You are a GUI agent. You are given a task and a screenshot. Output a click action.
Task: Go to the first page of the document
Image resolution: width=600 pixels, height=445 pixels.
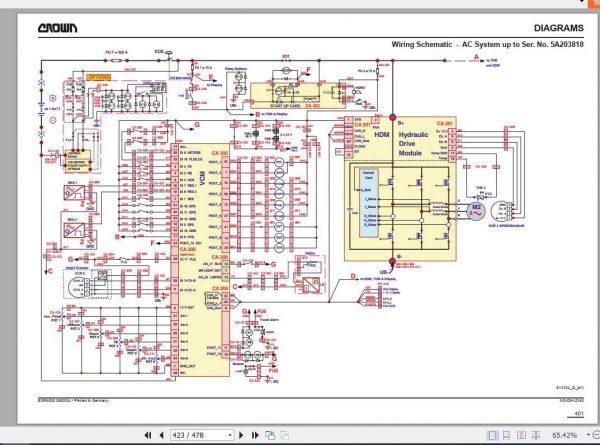coord(148,435)
